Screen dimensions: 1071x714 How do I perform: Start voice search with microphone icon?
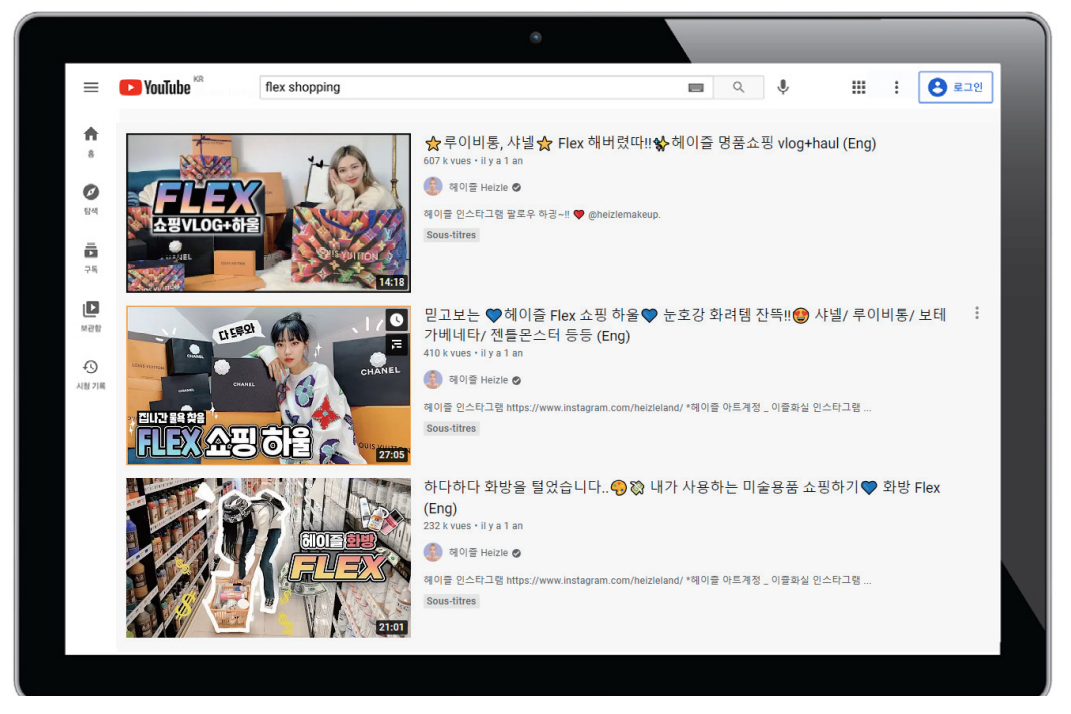coord(783,88)
